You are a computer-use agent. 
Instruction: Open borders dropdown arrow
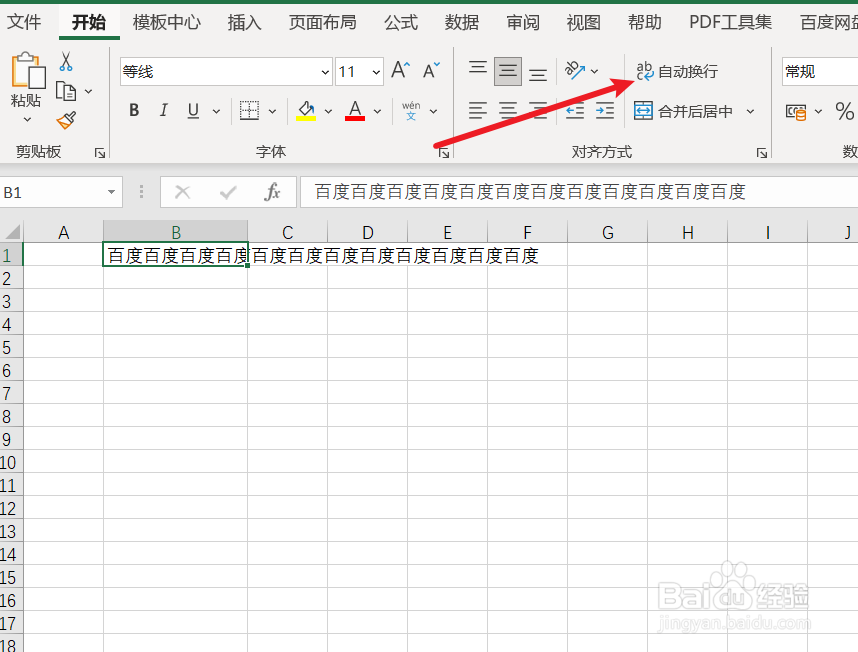click(x=273, y=111)
